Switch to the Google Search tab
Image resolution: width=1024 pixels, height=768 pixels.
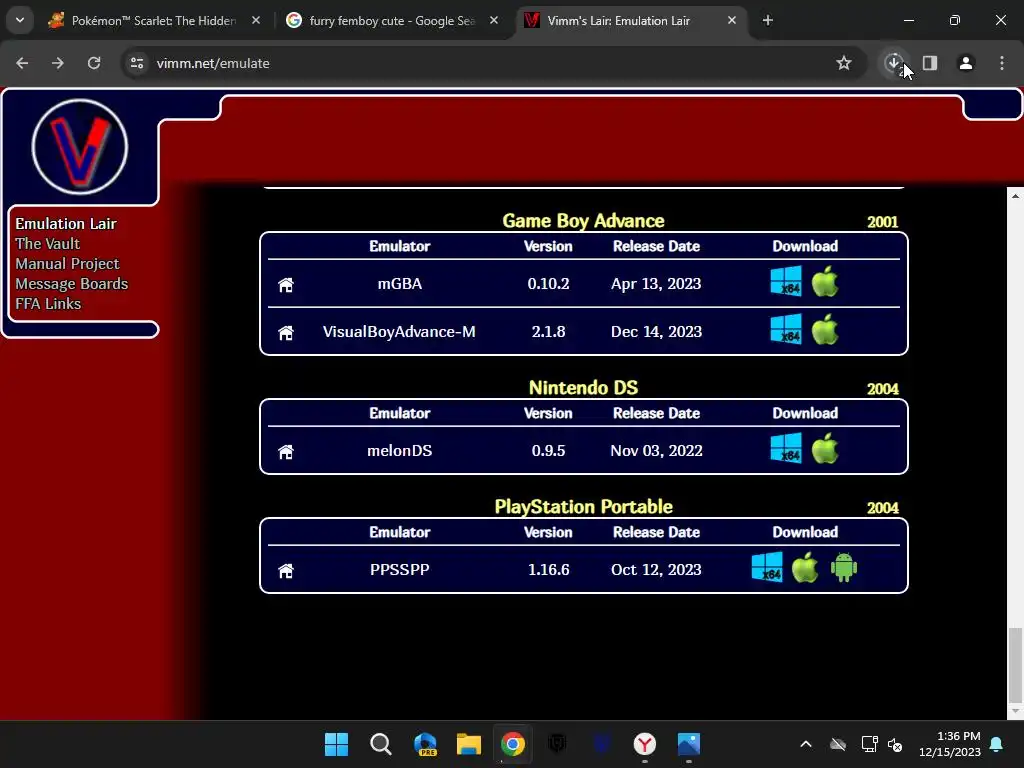[392, 20]
